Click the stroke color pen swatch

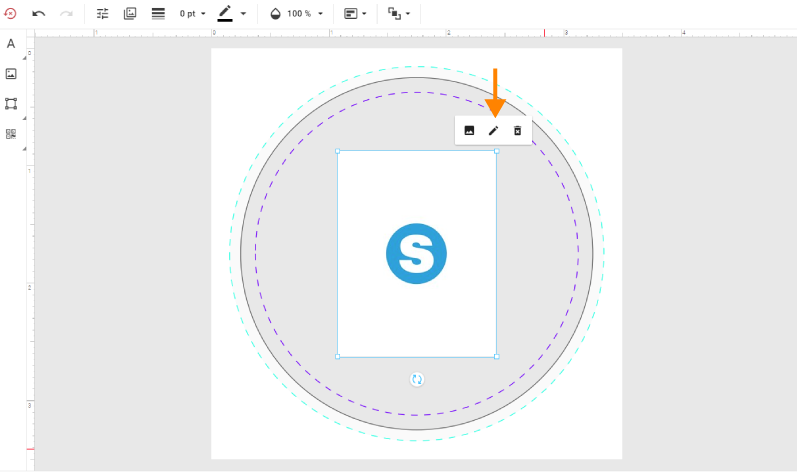pyautogui.click(x=225, y=14)
